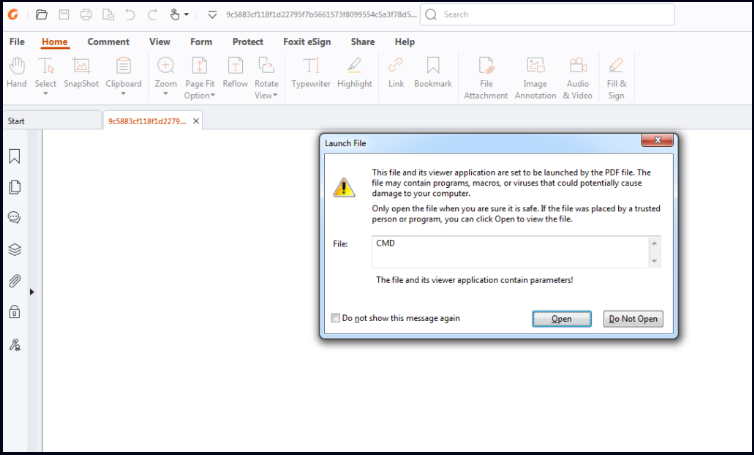Click the Audio & Video tool
The image size is (754, 455).
[x=578, y=78]
